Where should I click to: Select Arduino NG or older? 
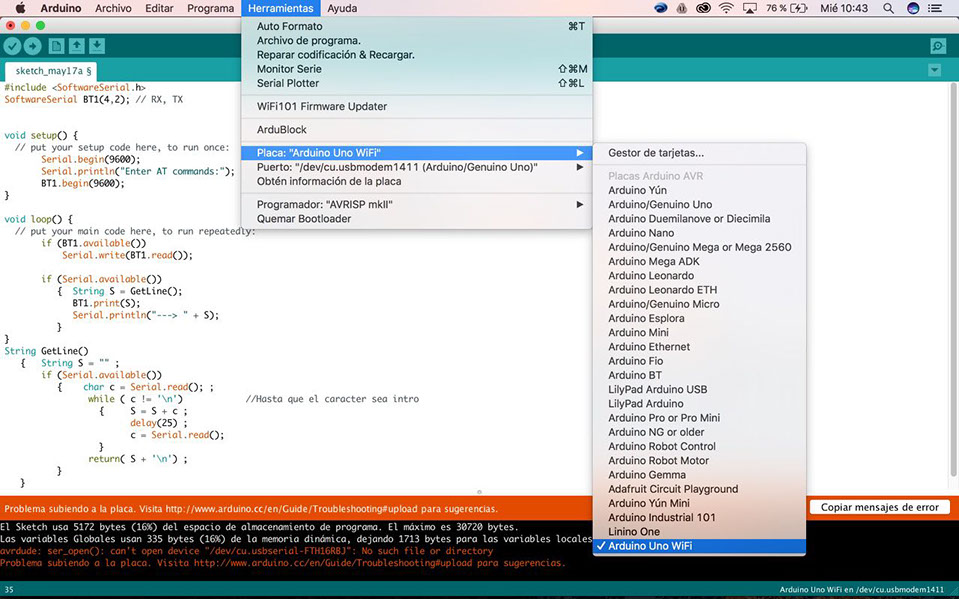[699, 432]
